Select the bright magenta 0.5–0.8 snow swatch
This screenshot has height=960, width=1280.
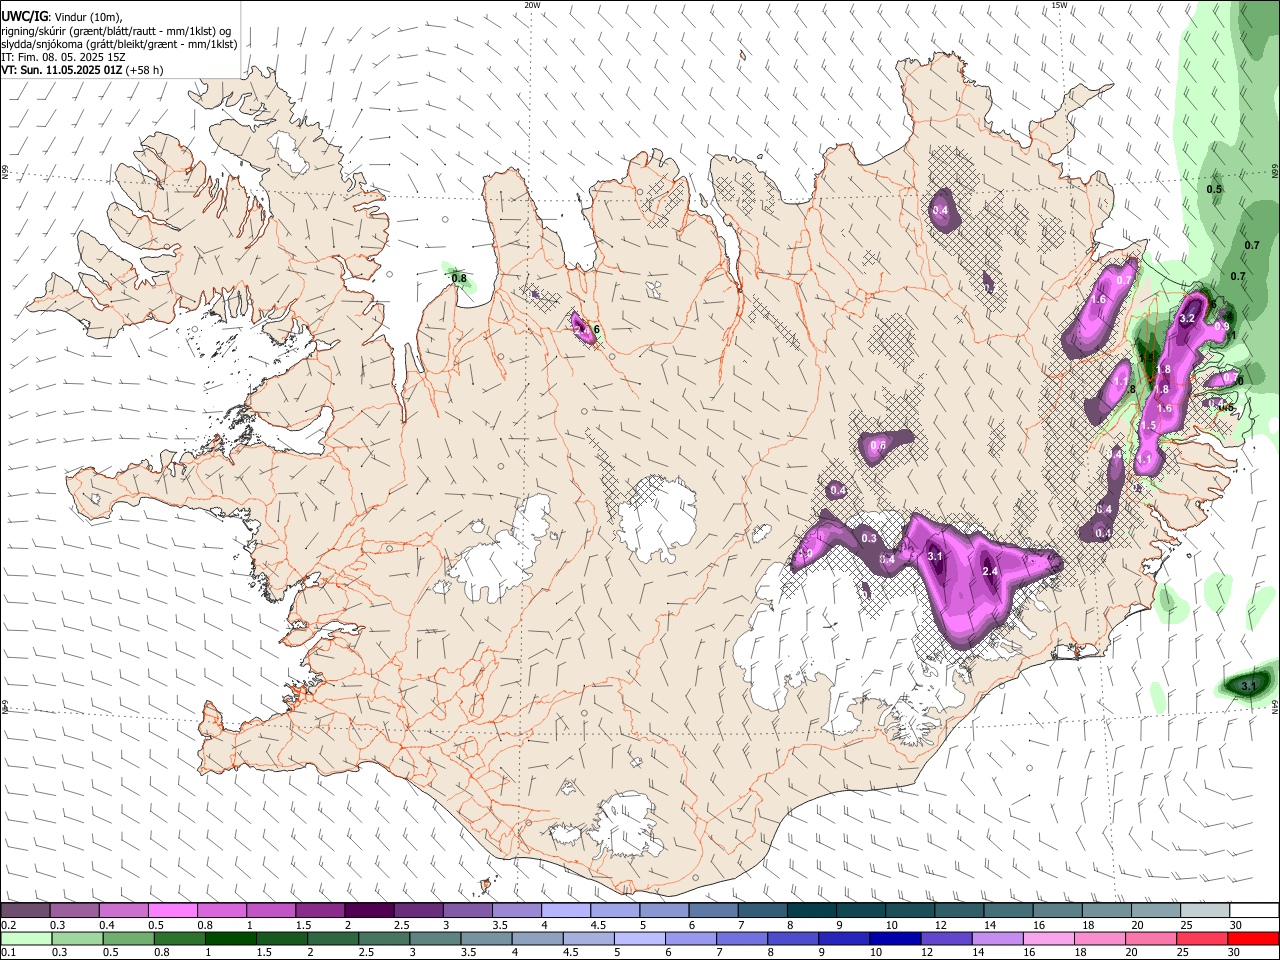(172, 910)
